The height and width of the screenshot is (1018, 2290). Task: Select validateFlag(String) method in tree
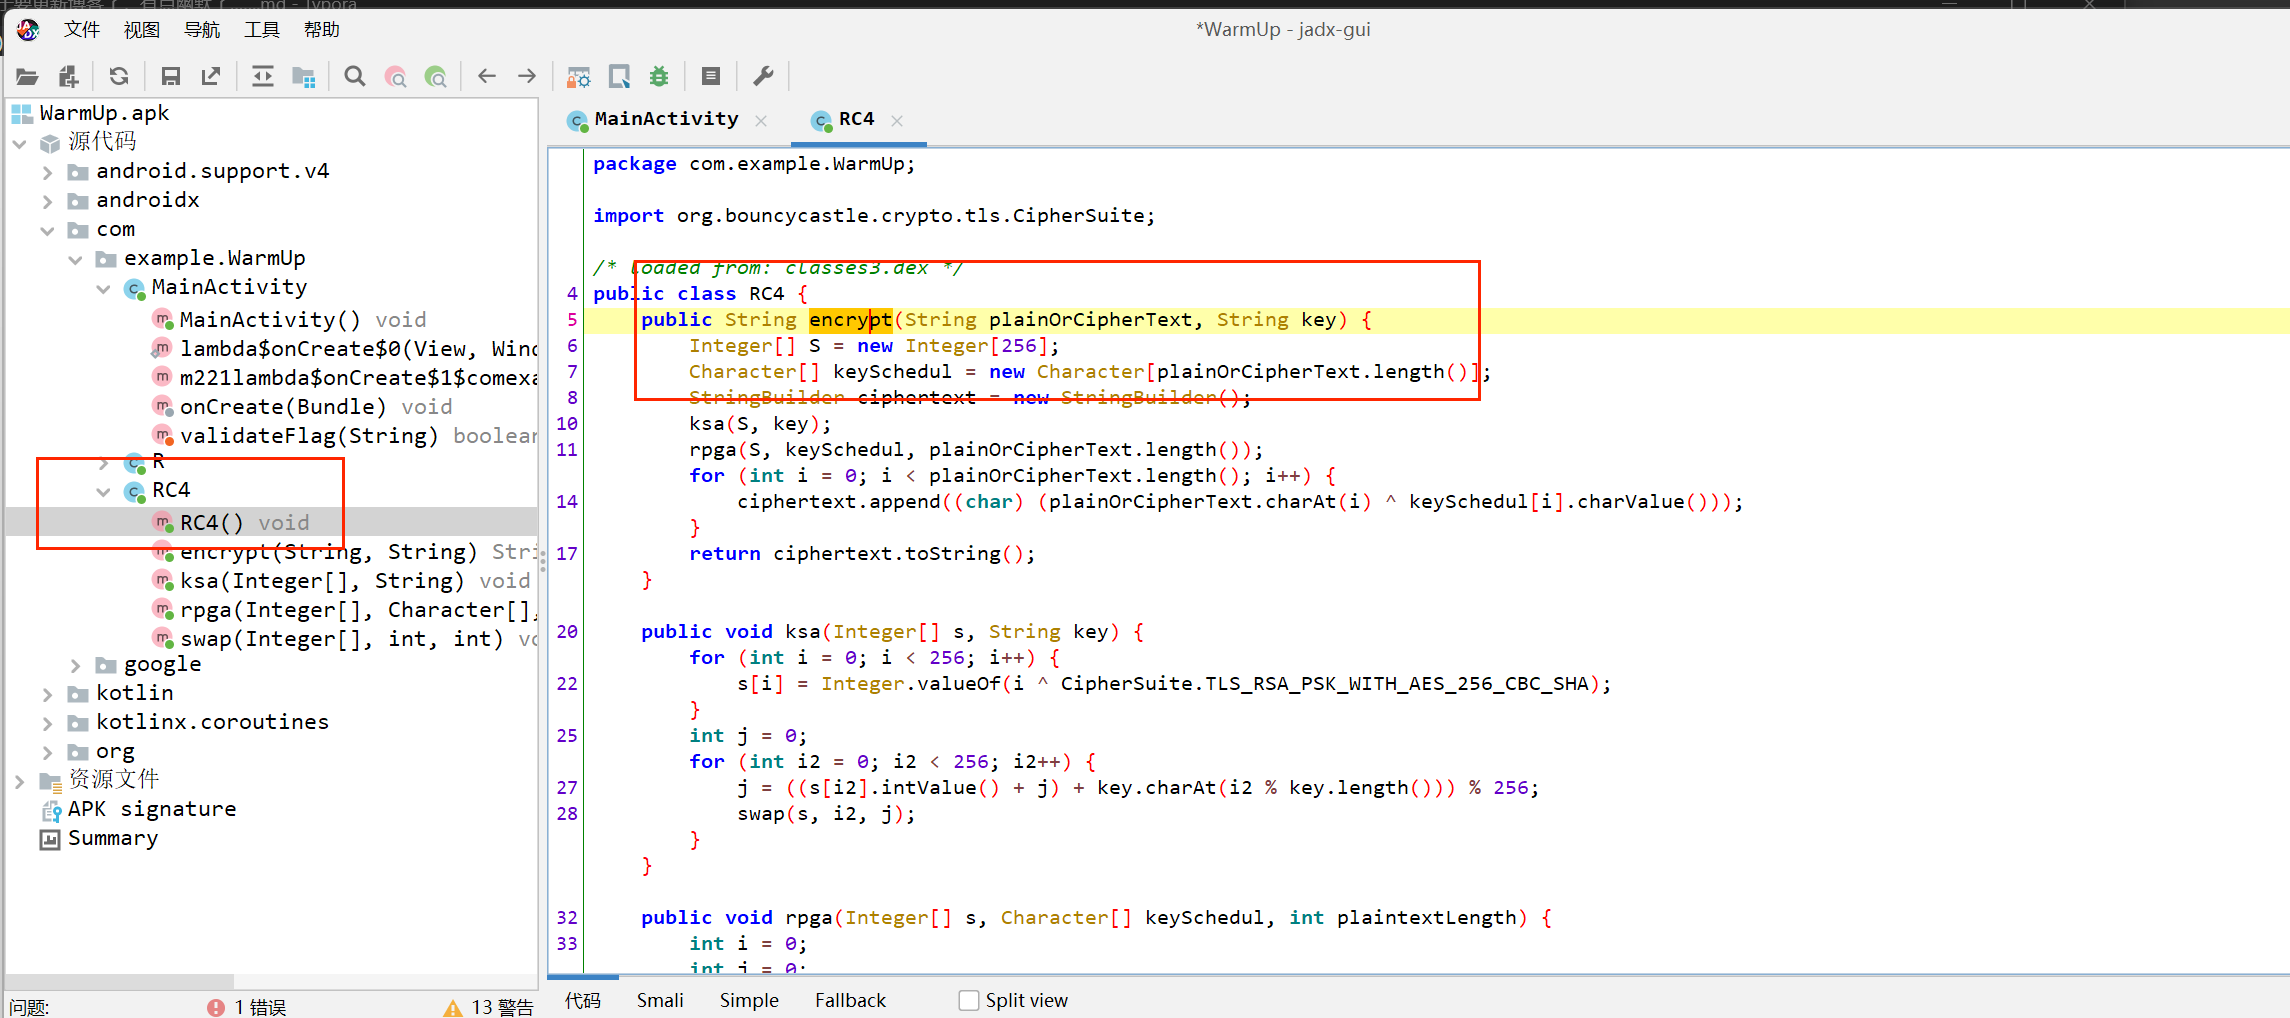[344, 436]
